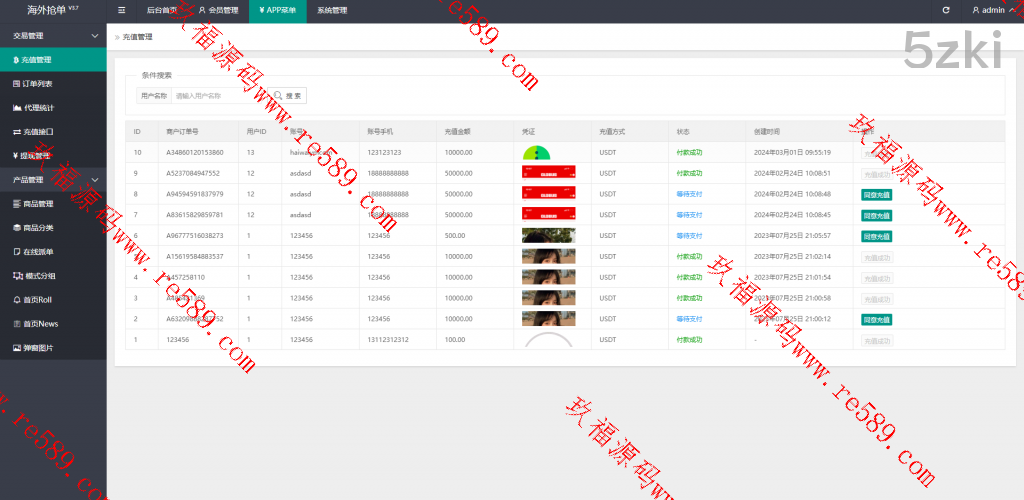Viewport: 1024px width, 500px height.
Task: Switch to the 系统管理 top tab
Action: (332, 10)
